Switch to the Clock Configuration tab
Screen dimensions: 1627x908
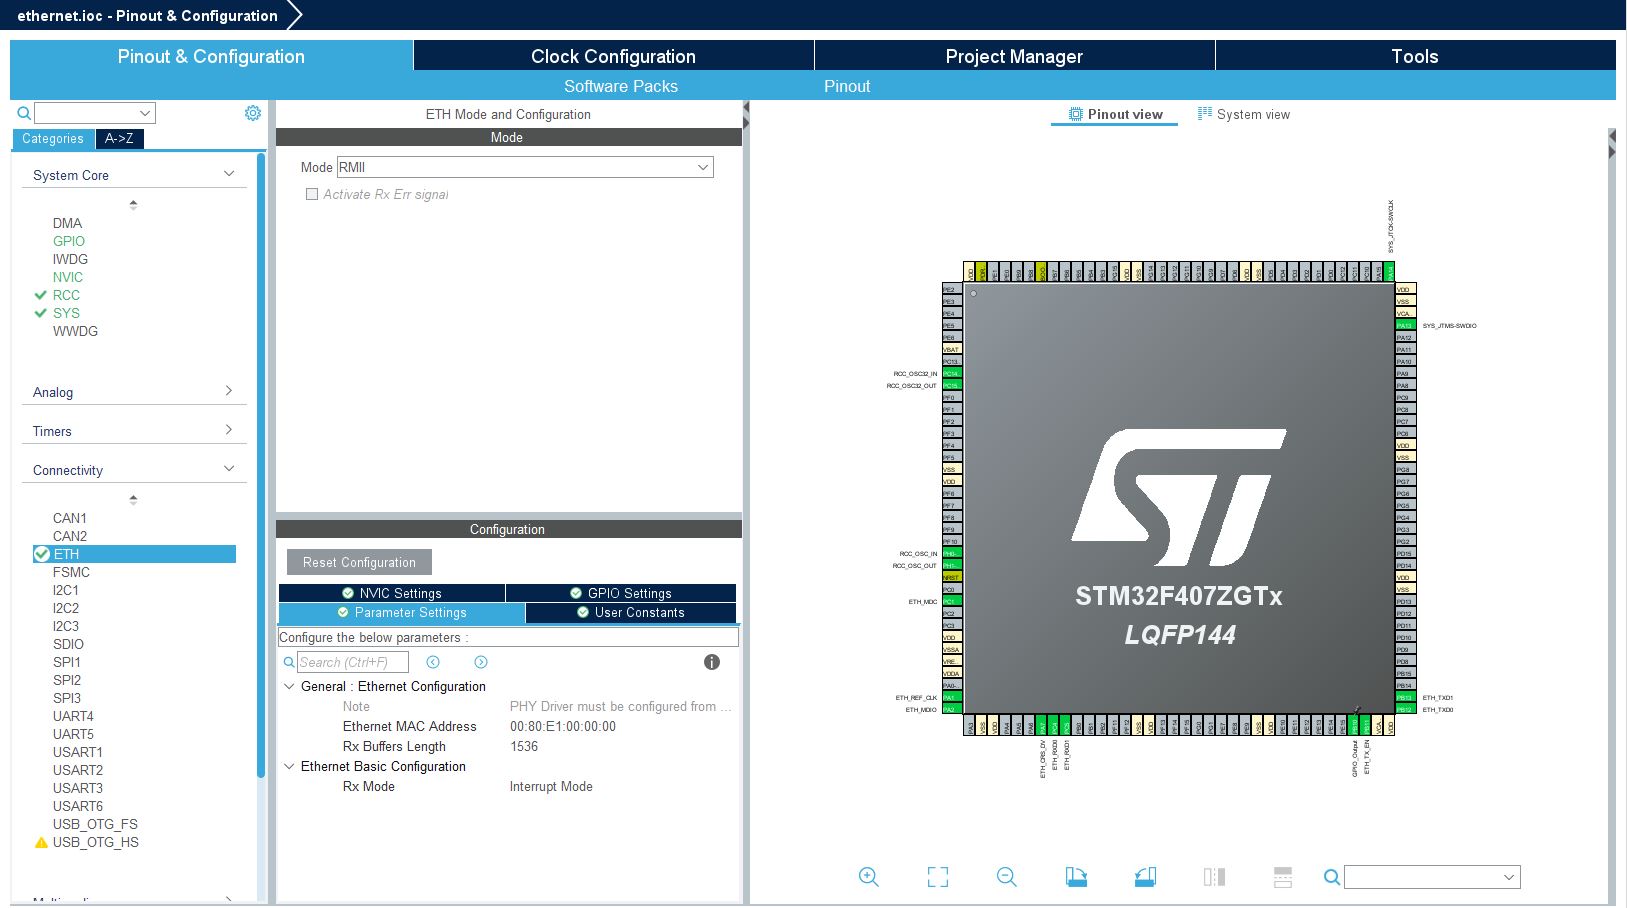(x=613, y=56)
